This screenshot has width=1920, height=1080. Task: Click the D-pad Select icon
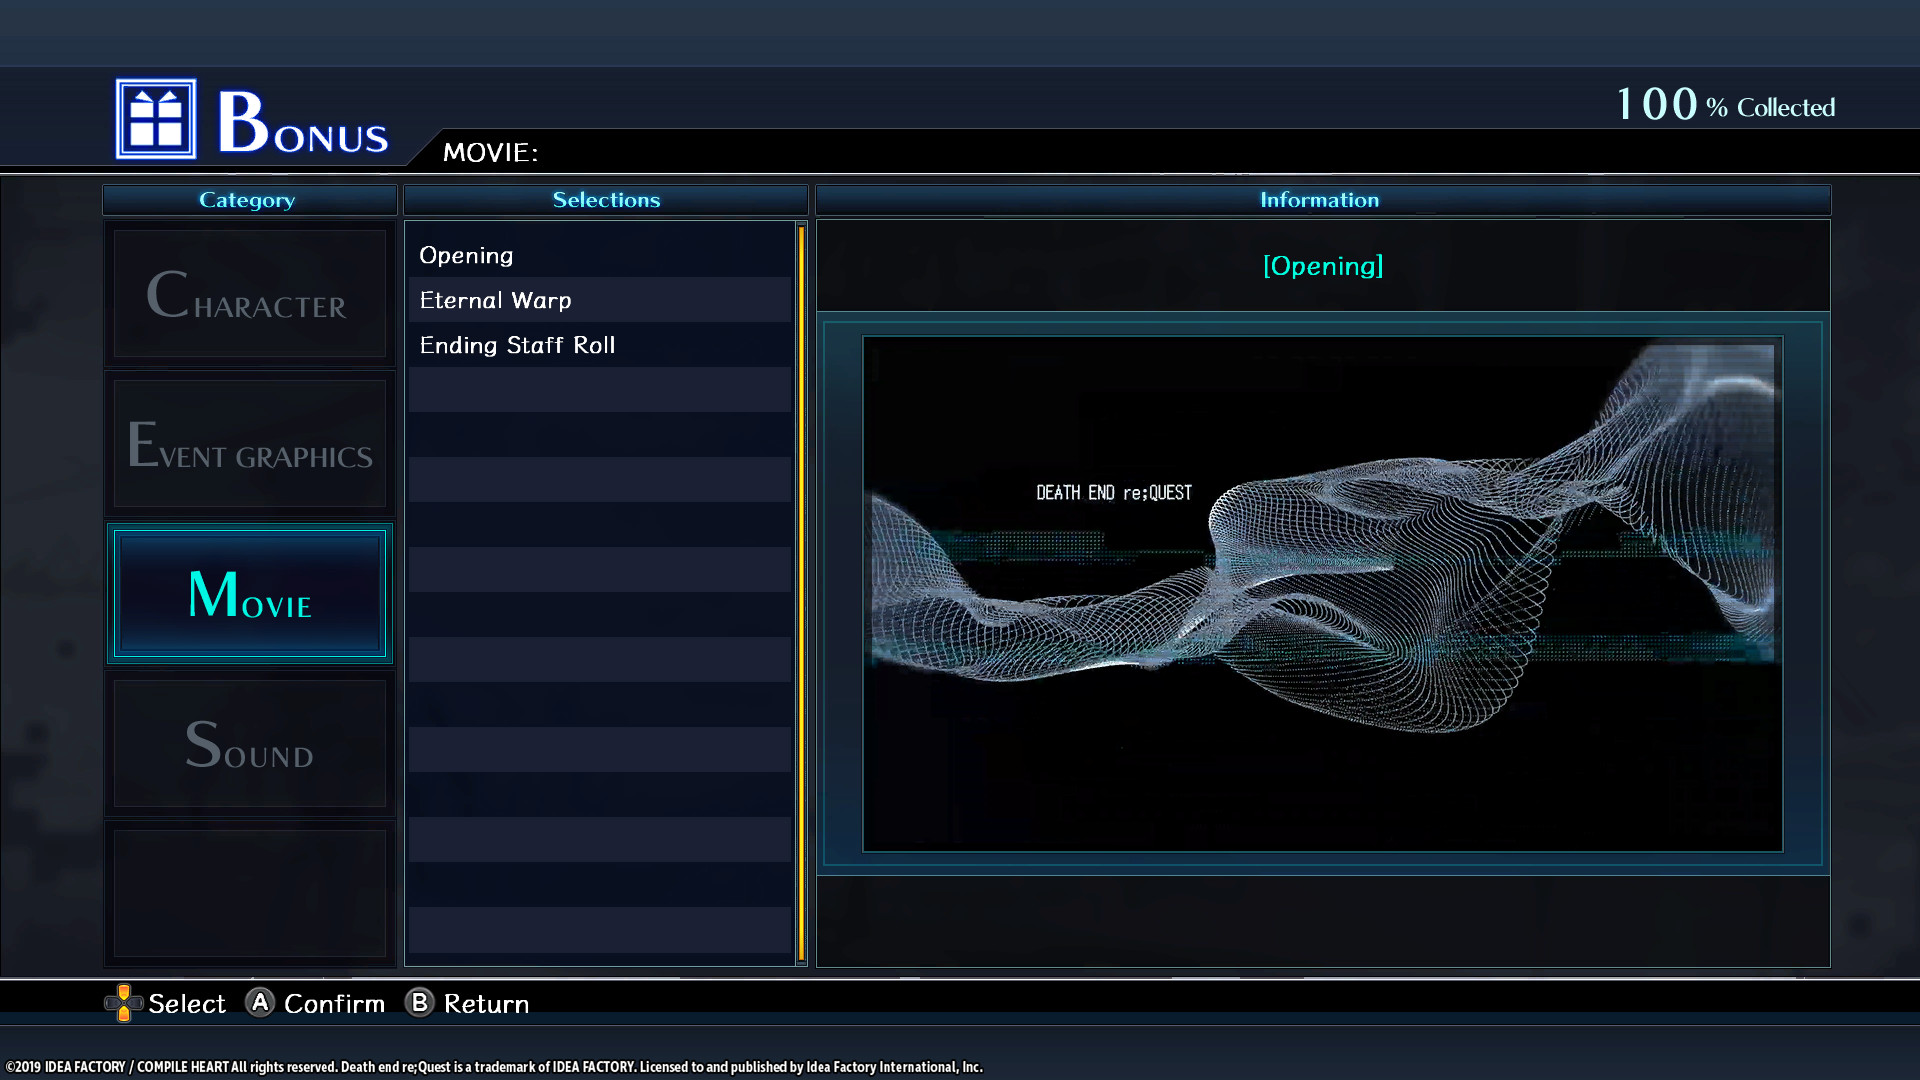pos(124,1004)
